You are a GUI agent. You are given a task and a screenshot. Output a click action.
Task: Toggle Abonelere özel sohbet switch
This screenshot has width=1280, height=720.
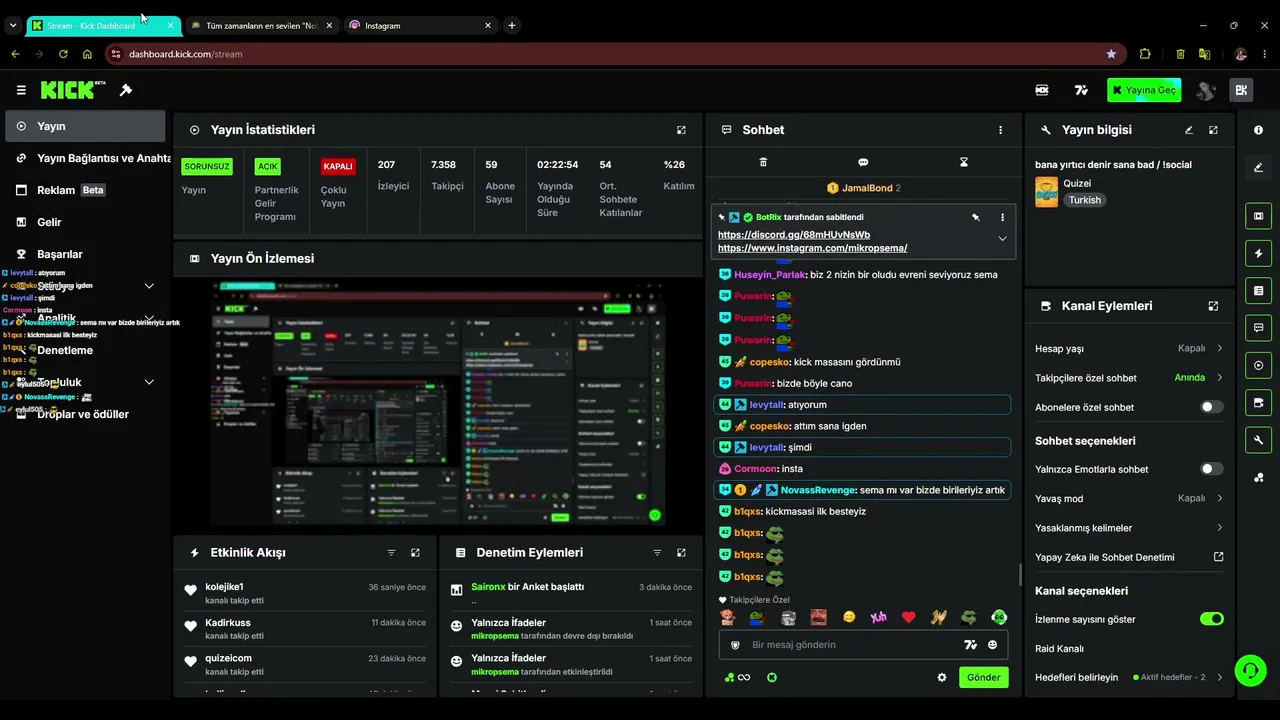(1211, 407)
